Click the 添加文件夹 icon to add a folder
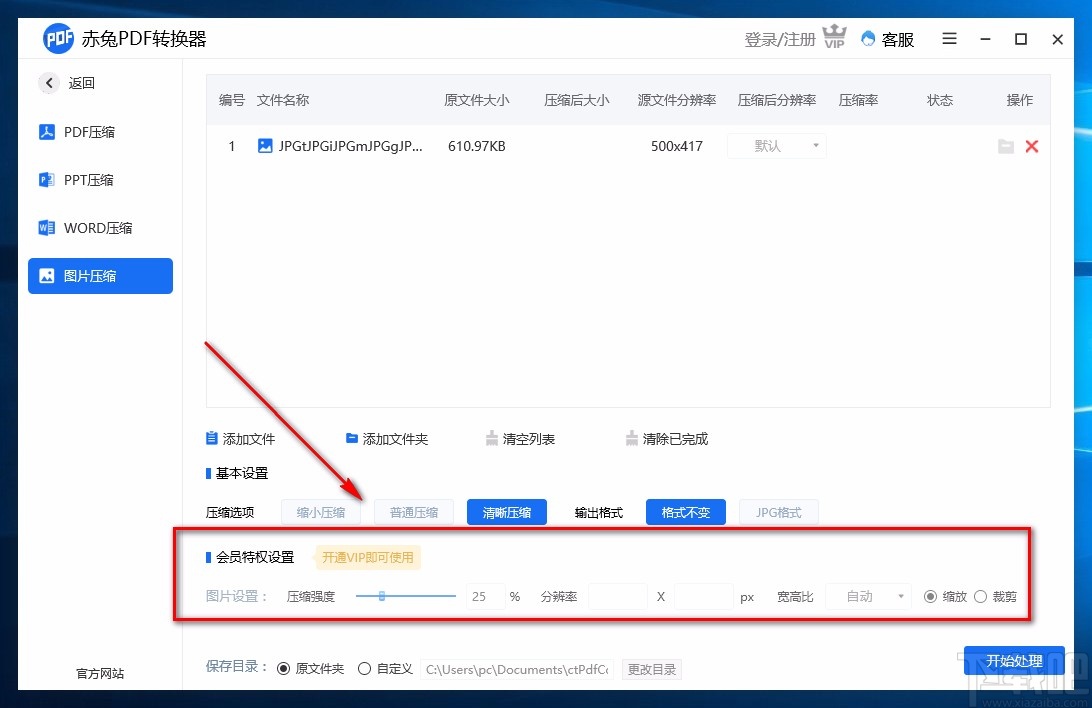Viewport: 1092px width, 708px height. coord(351,438)
